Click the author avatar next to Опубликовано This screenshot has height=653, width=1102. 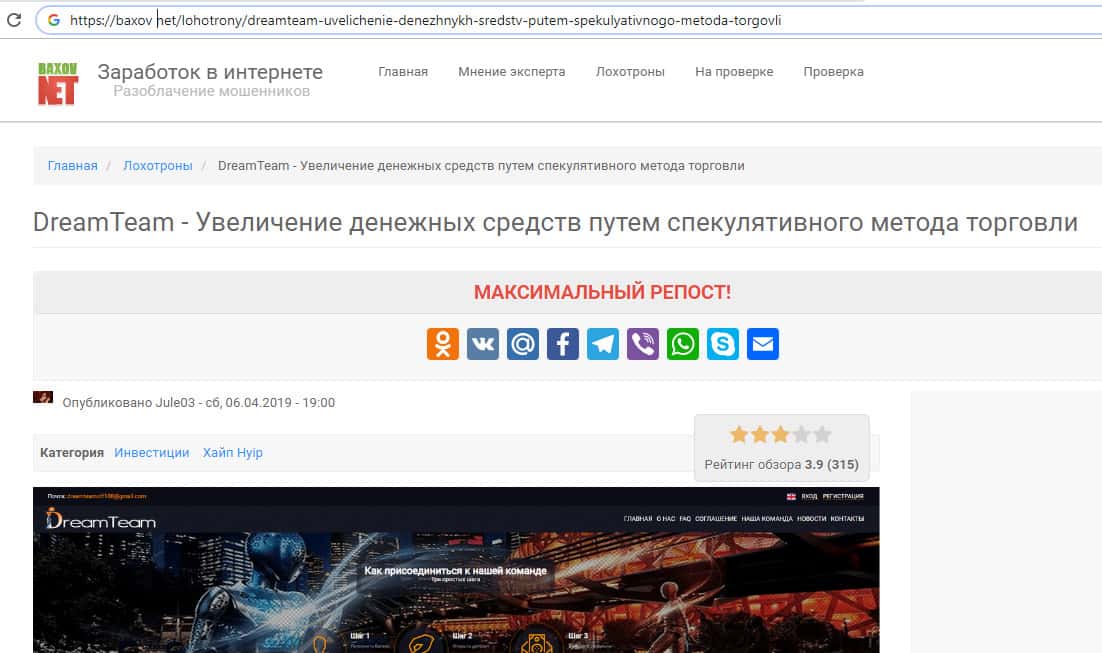pyautogui.click(x=43, y=397)
